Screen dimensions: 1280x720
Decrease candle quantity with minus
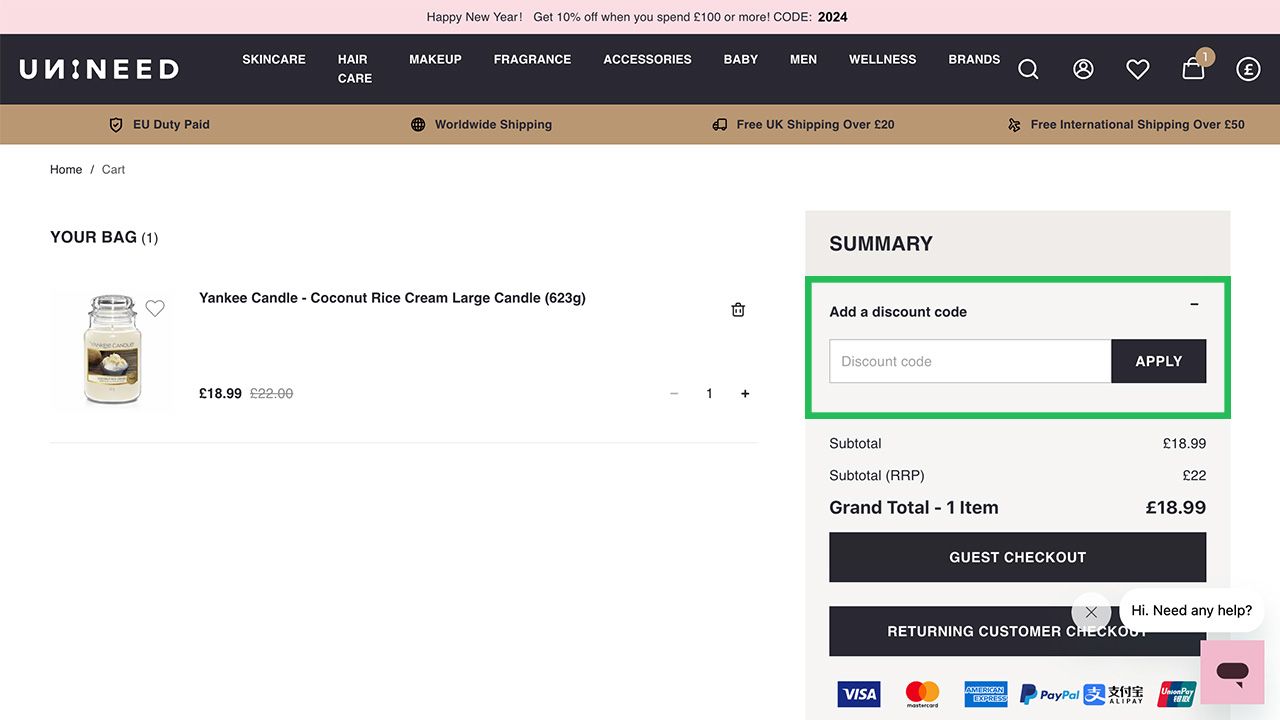pos(674,394)
